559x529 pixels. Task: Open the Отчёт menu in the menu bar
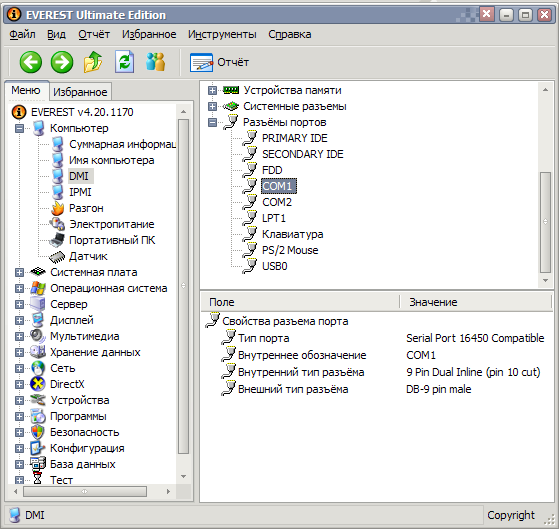94,34
